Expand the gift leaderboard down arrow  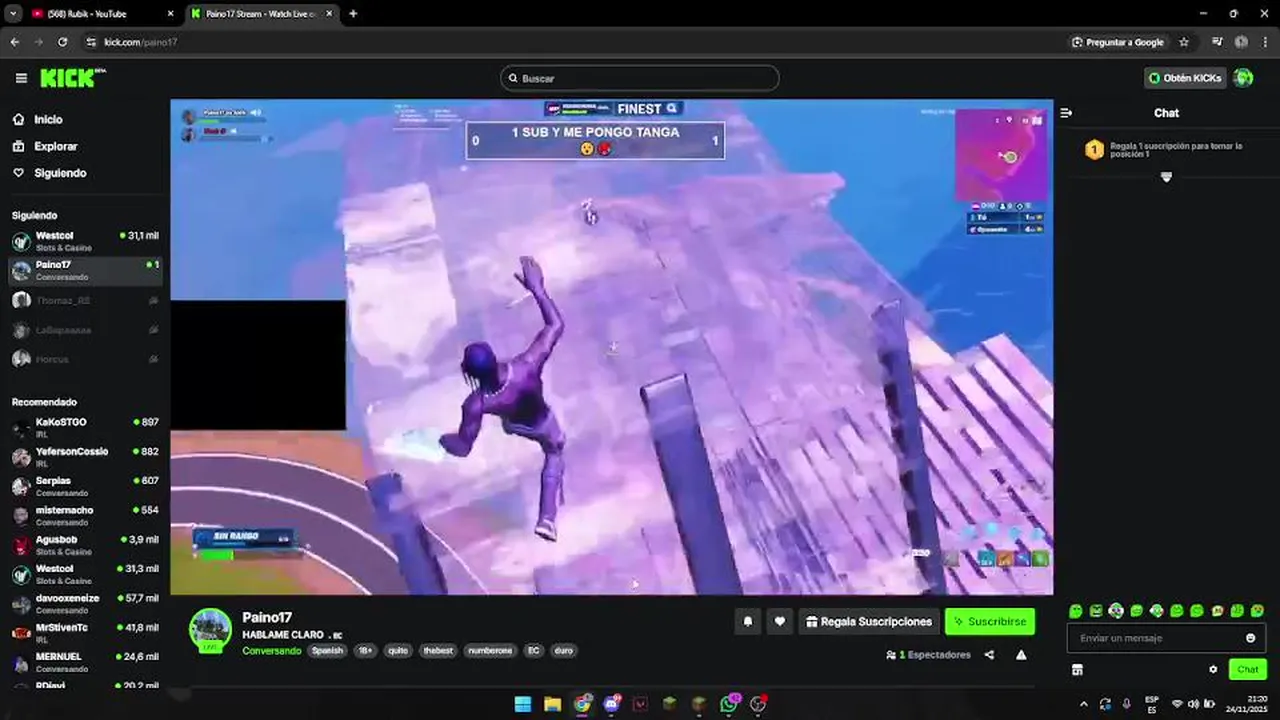[1166, 177]
